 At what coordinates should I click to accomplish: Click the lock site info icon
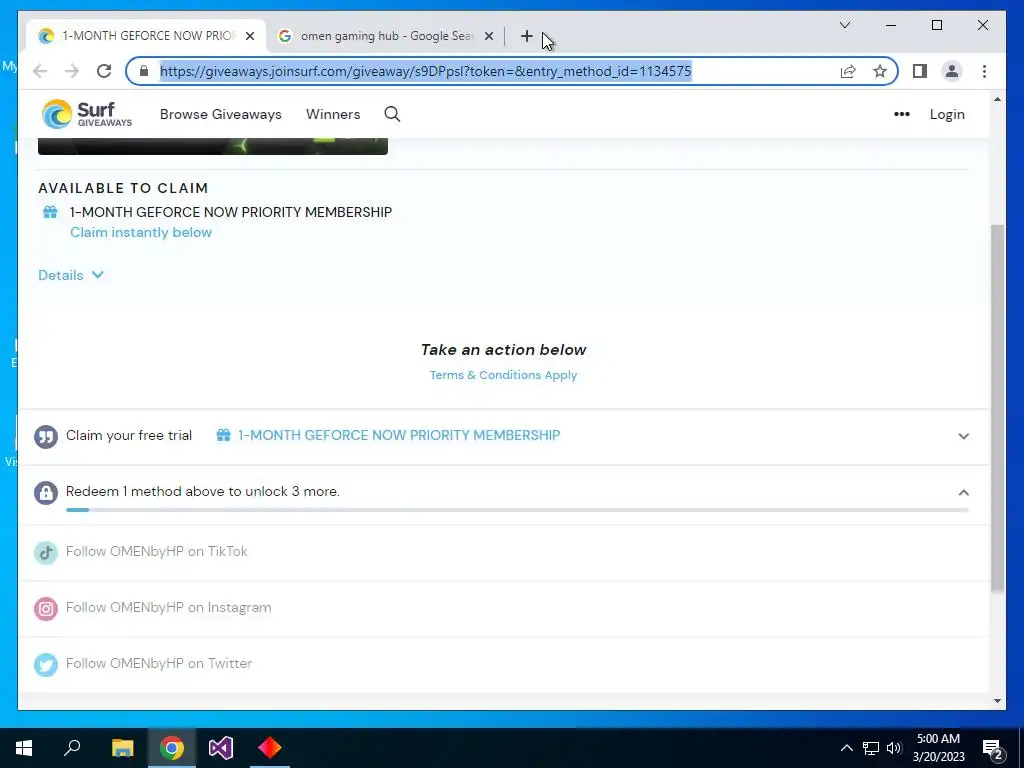click(x=144, y=71)
